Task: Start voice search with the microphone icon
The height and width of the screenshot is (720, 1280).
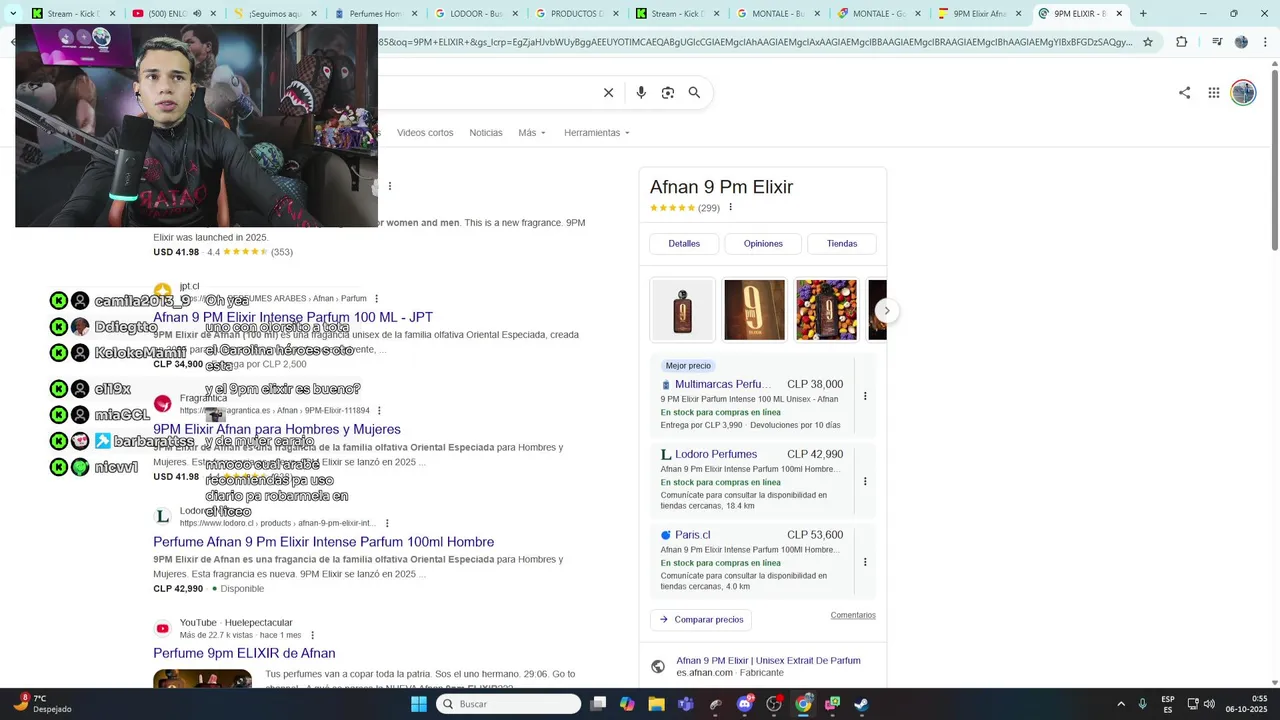Action: tap(641, 93)
